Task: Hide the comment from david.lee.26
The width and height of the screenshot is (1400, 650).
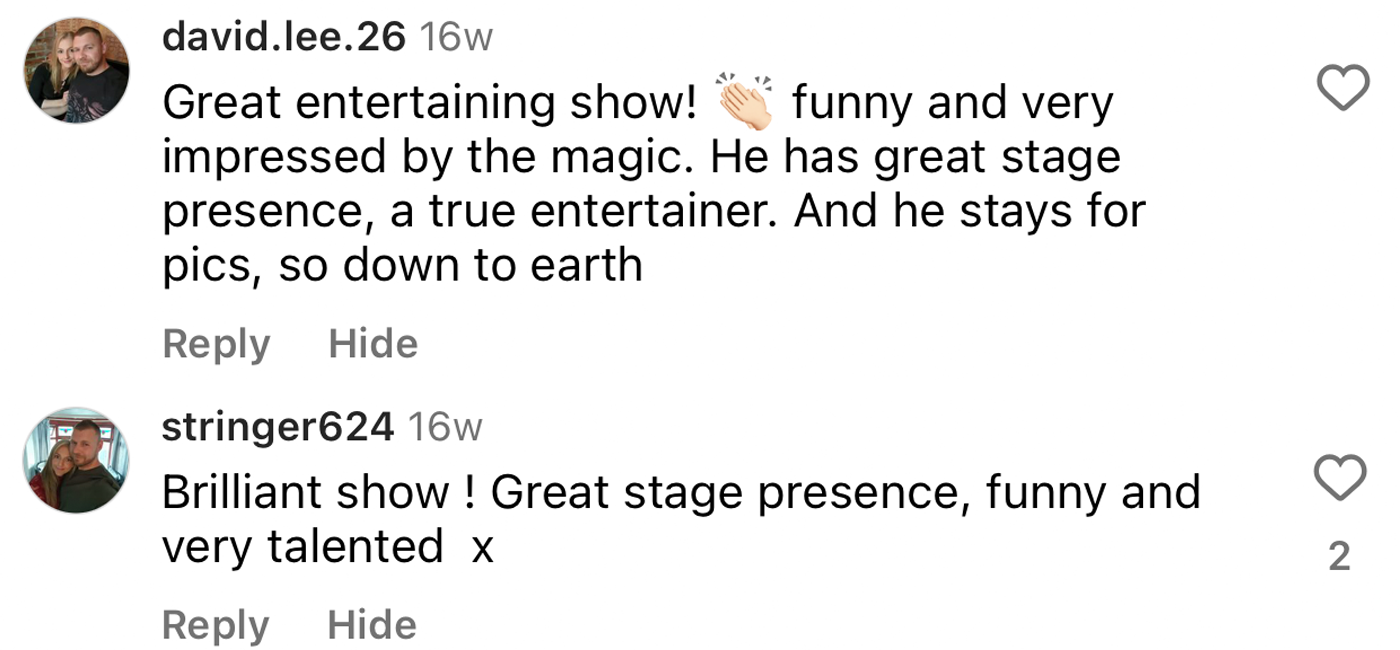Action: (373, 344)
